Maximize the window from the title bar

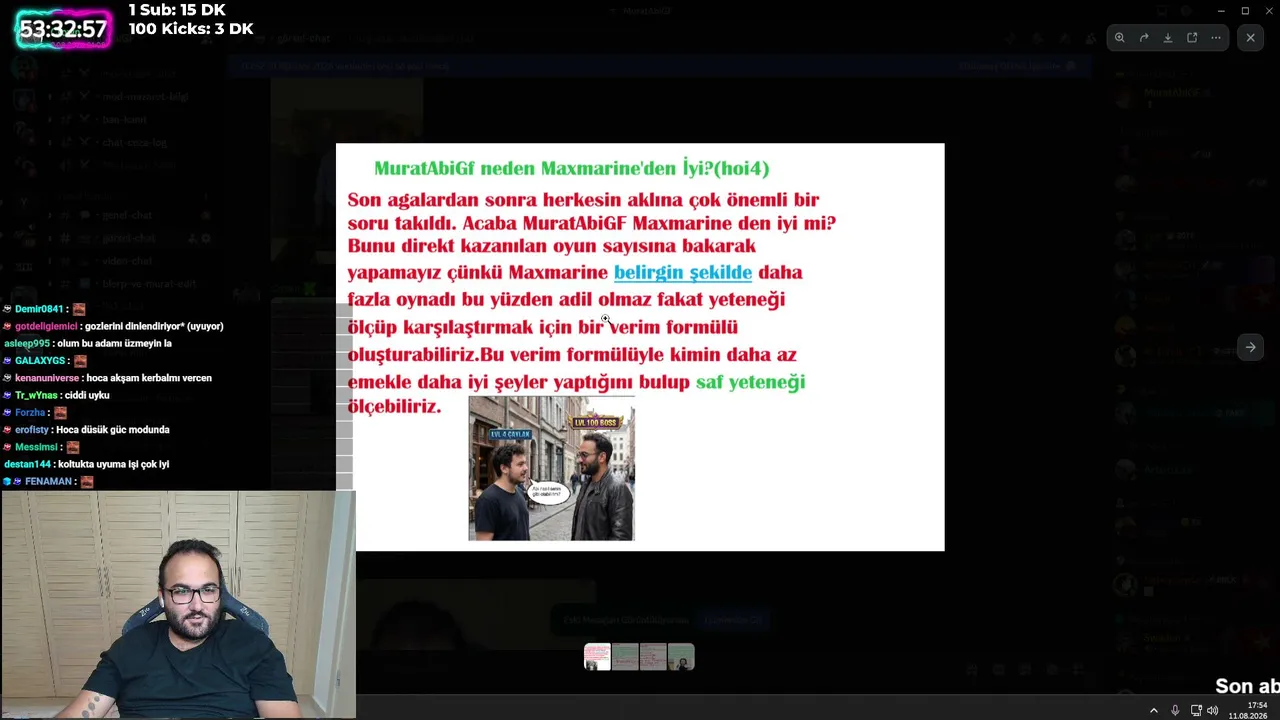tap(1245, 11)
